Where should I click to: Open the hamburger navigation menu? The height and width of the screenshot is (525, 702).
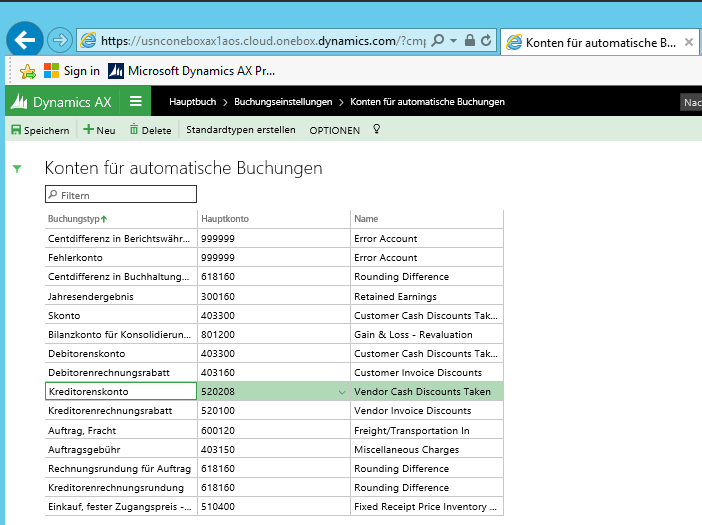[x=135, y=101]
